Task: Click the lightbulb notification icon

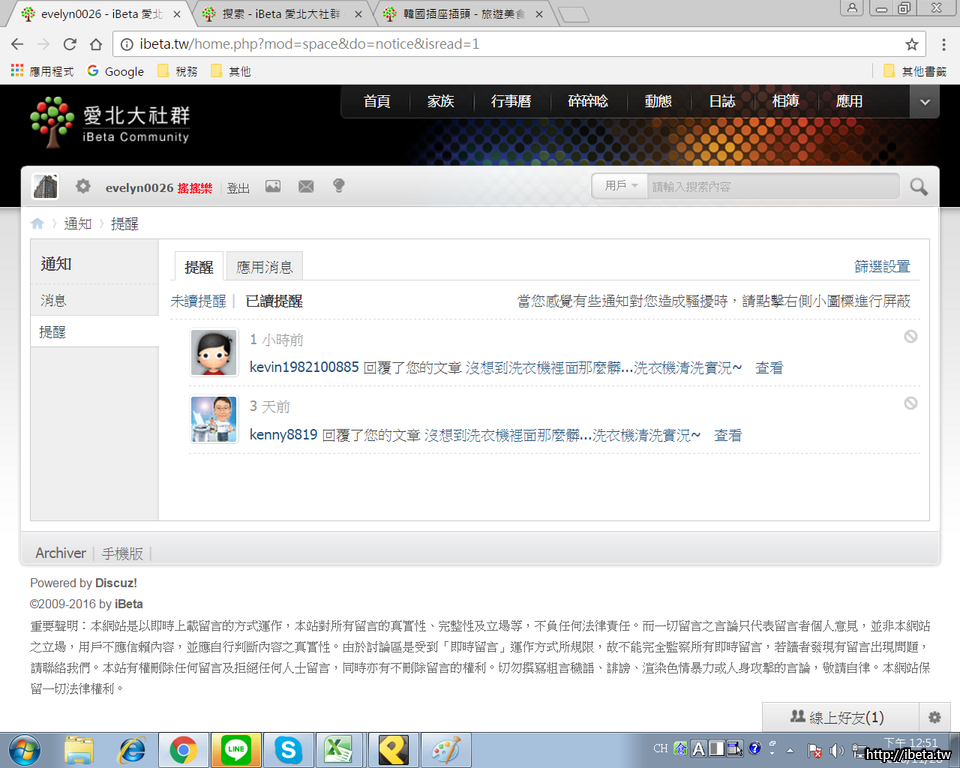Action: tap(338, 186)
